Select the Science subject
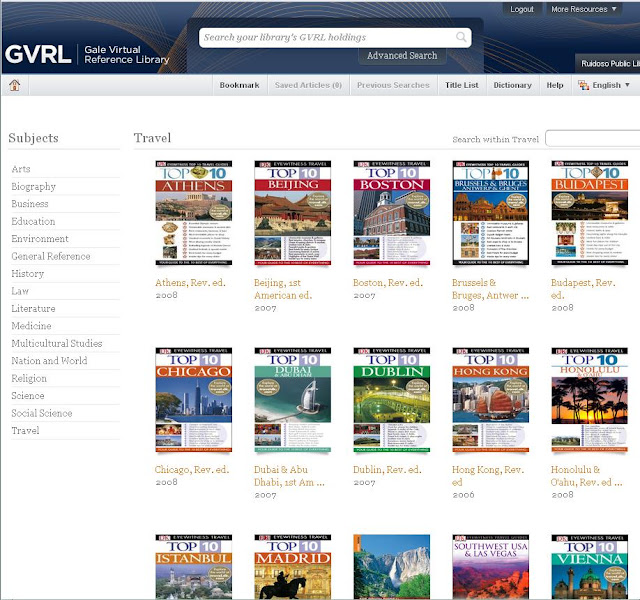Image resolution: width=640 pixels, height=600 pixels. [28, 396]
